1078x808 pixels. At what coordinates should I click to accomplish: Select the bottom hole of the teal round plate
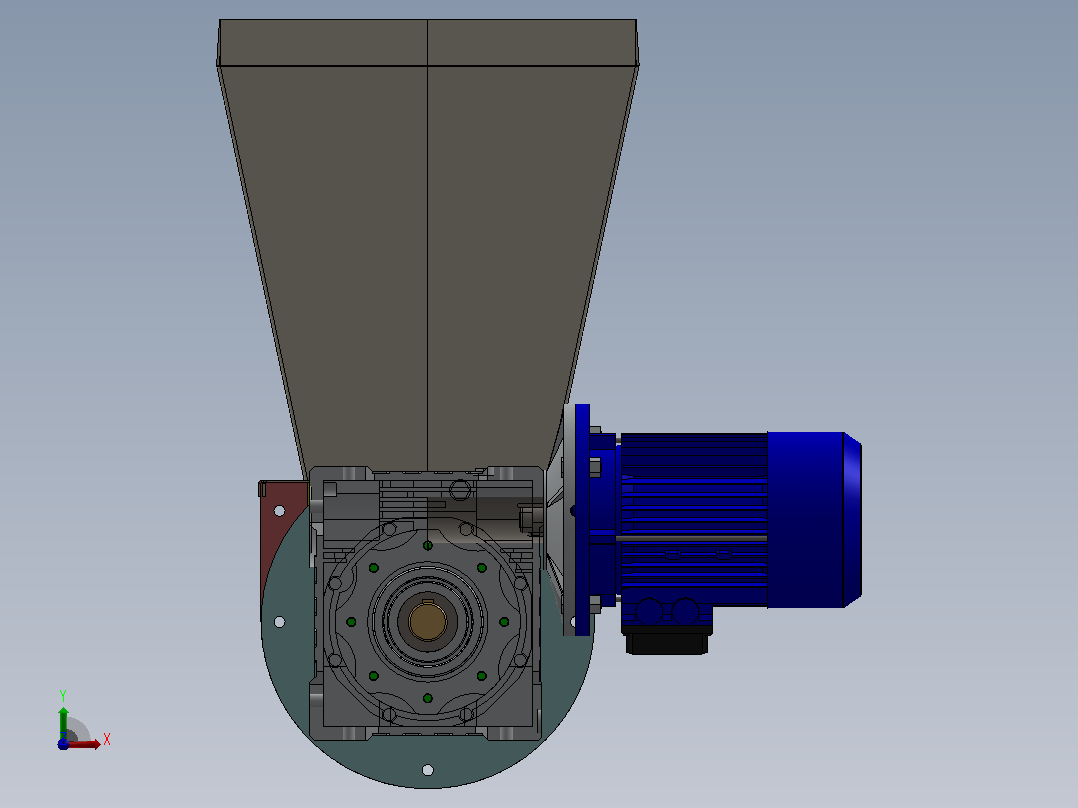click(428, 769)
